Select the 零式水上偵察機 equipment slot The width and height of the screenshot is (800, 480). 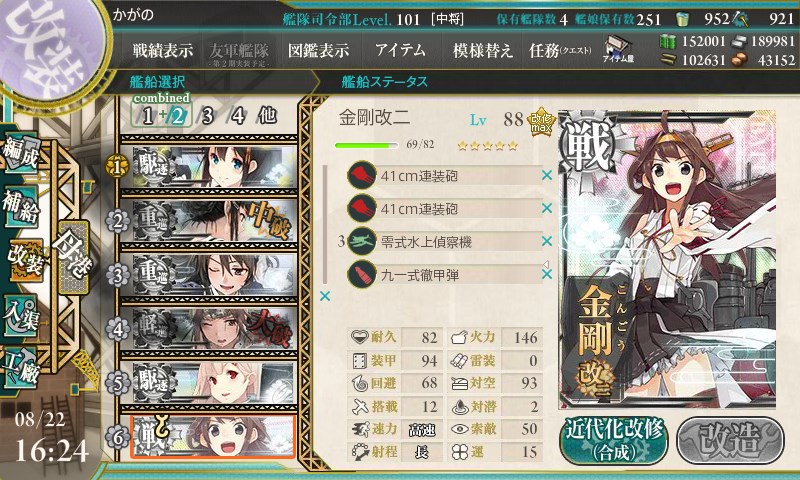(444, 241)
